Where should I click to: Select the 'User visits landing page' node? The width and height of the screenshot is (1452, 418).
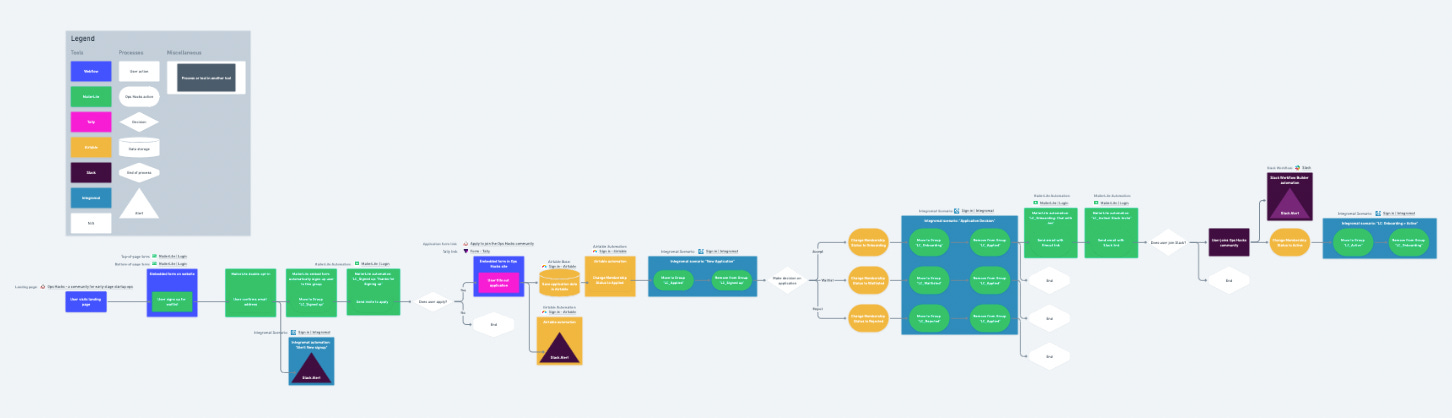[x=87, y=301]
